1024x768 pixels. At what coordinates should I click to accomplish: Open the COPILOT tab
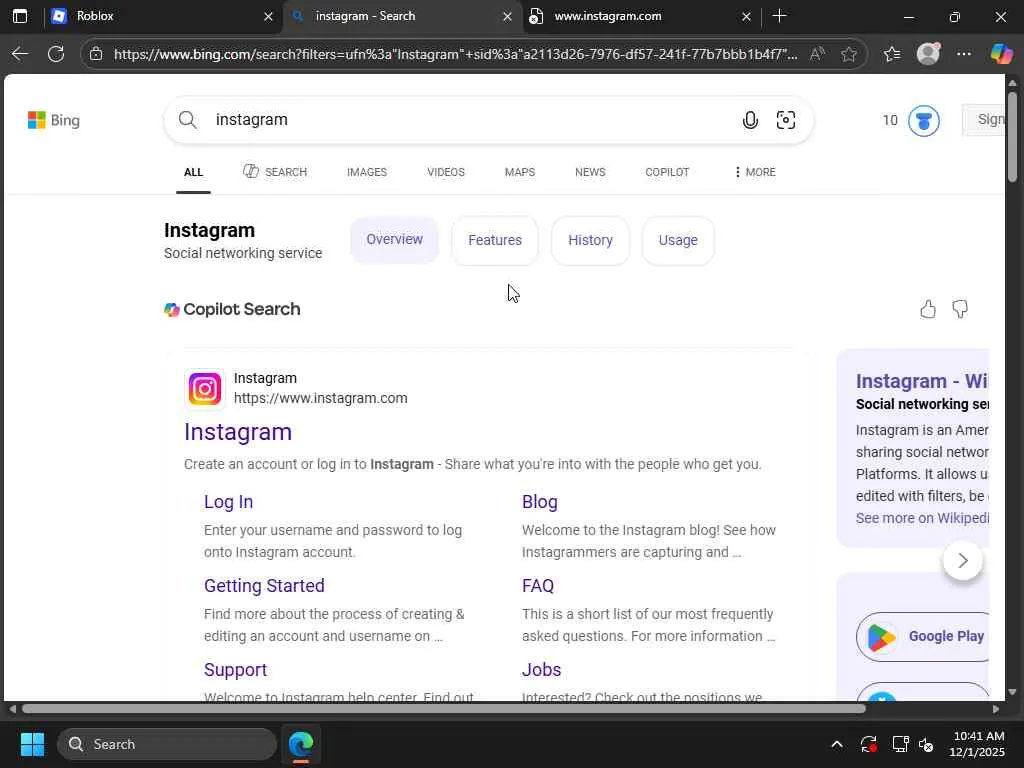667,172
